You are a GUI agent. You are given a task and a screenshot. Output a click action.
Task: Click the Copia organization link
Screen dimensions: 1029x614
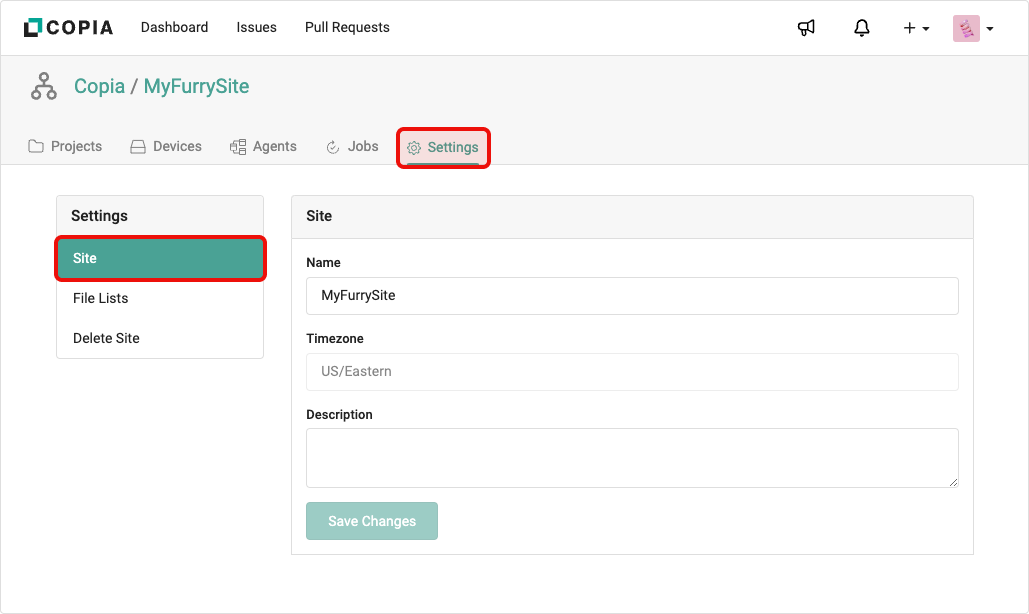pyautogui.click(x=99, y=86)
